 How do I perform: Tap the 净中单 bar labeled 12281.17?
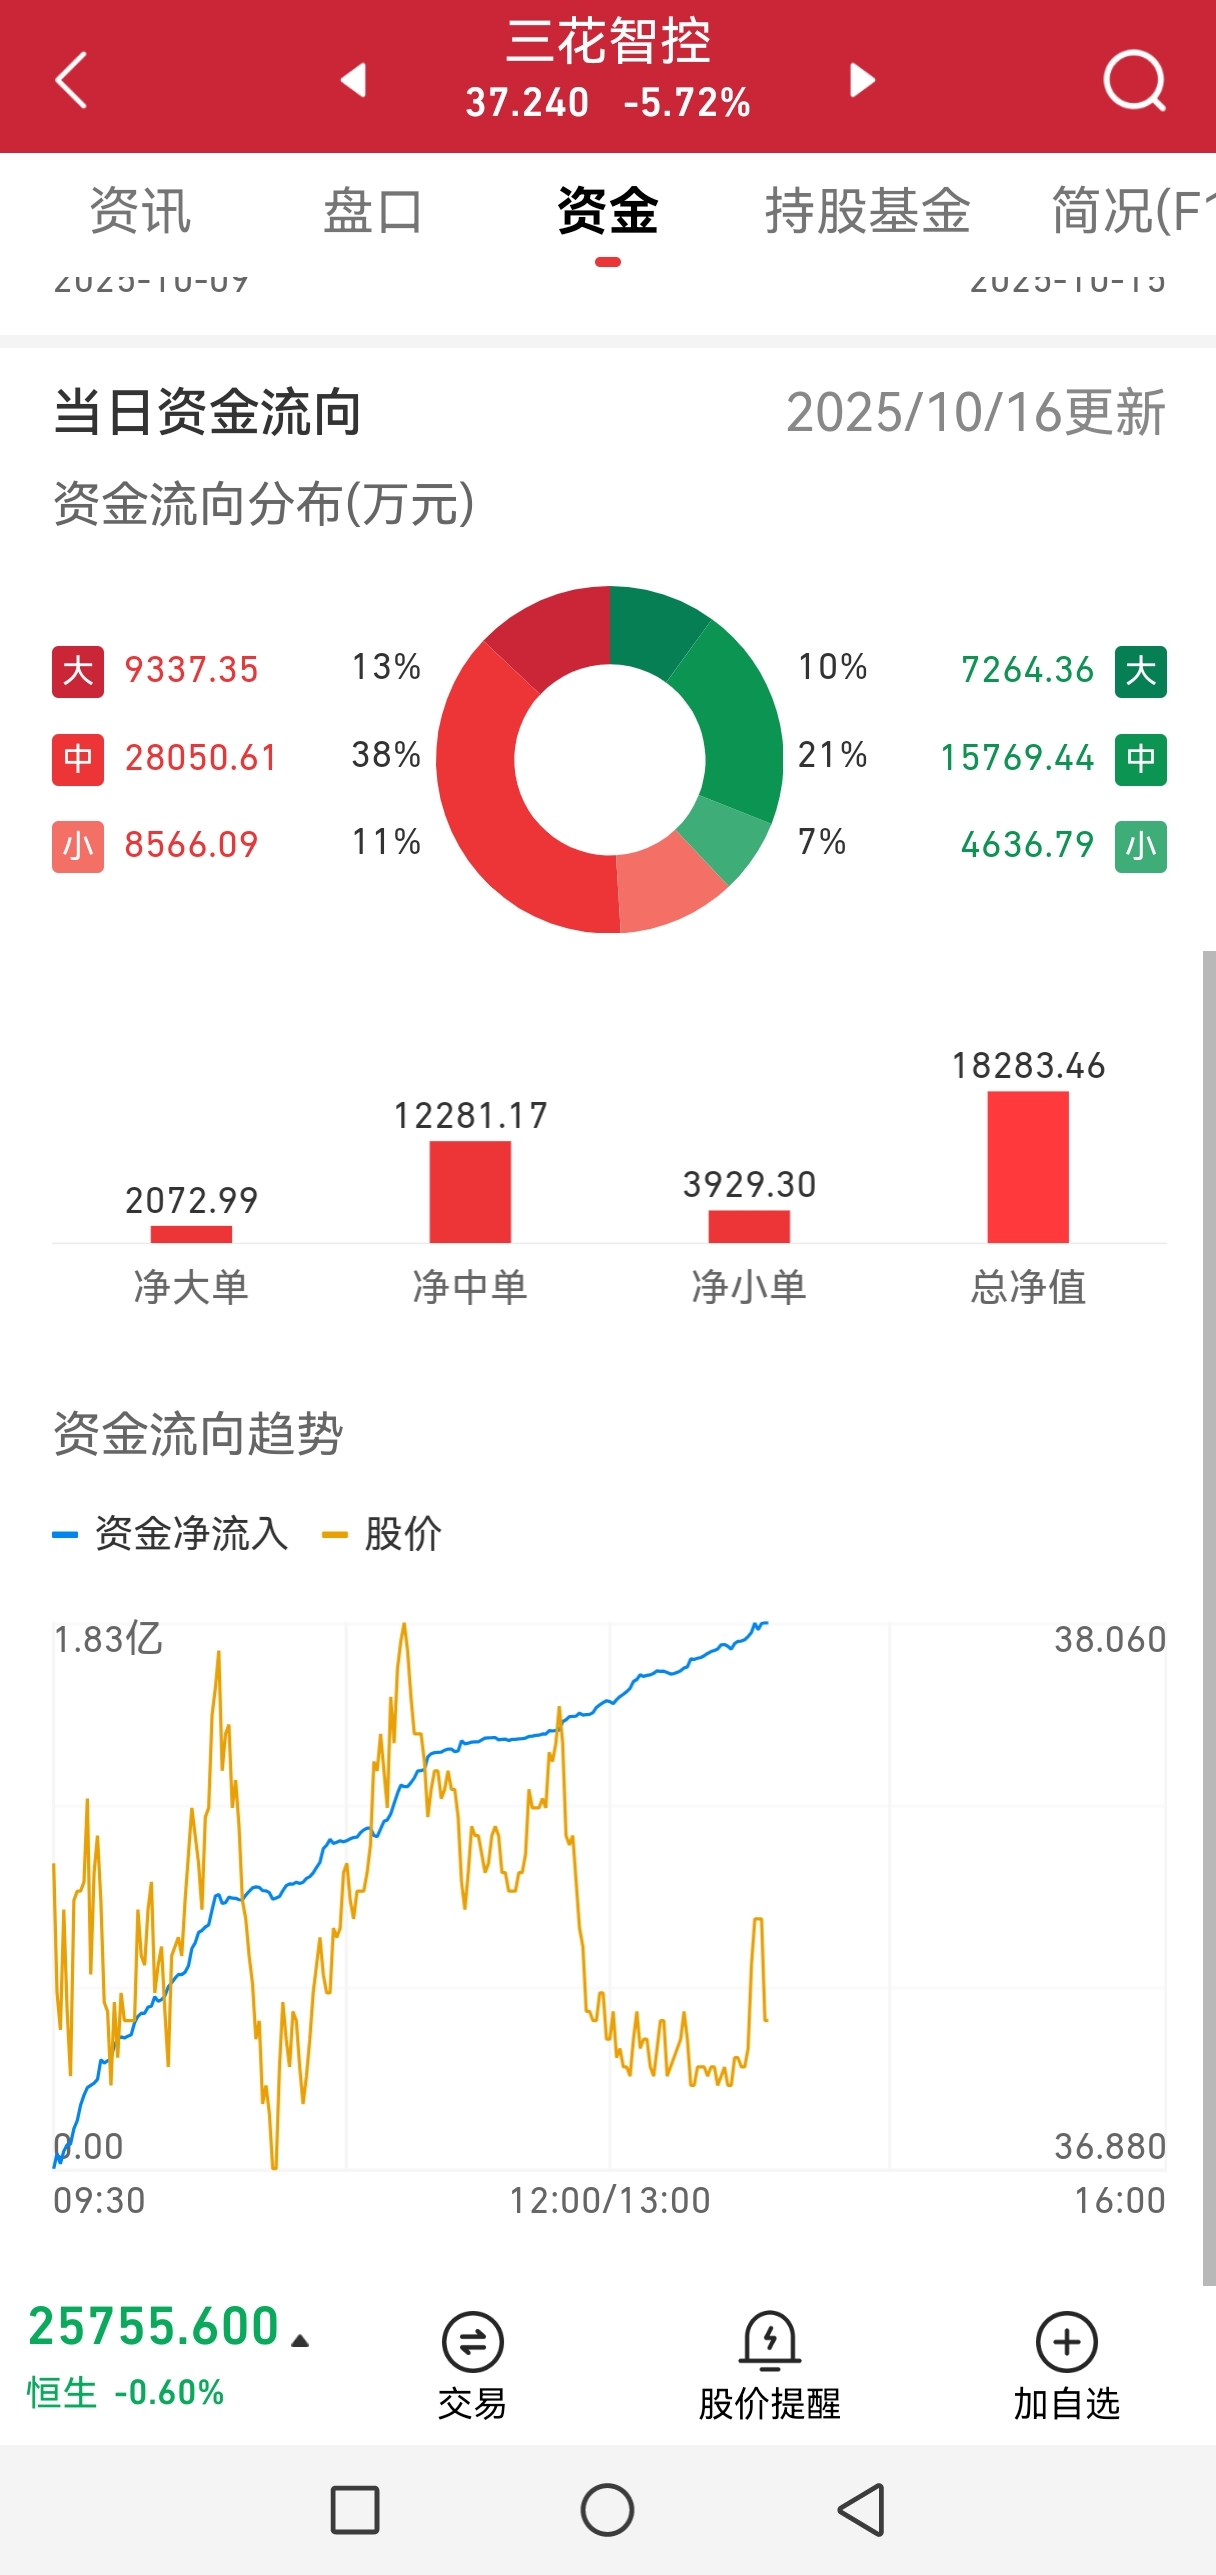point(470,1192)
